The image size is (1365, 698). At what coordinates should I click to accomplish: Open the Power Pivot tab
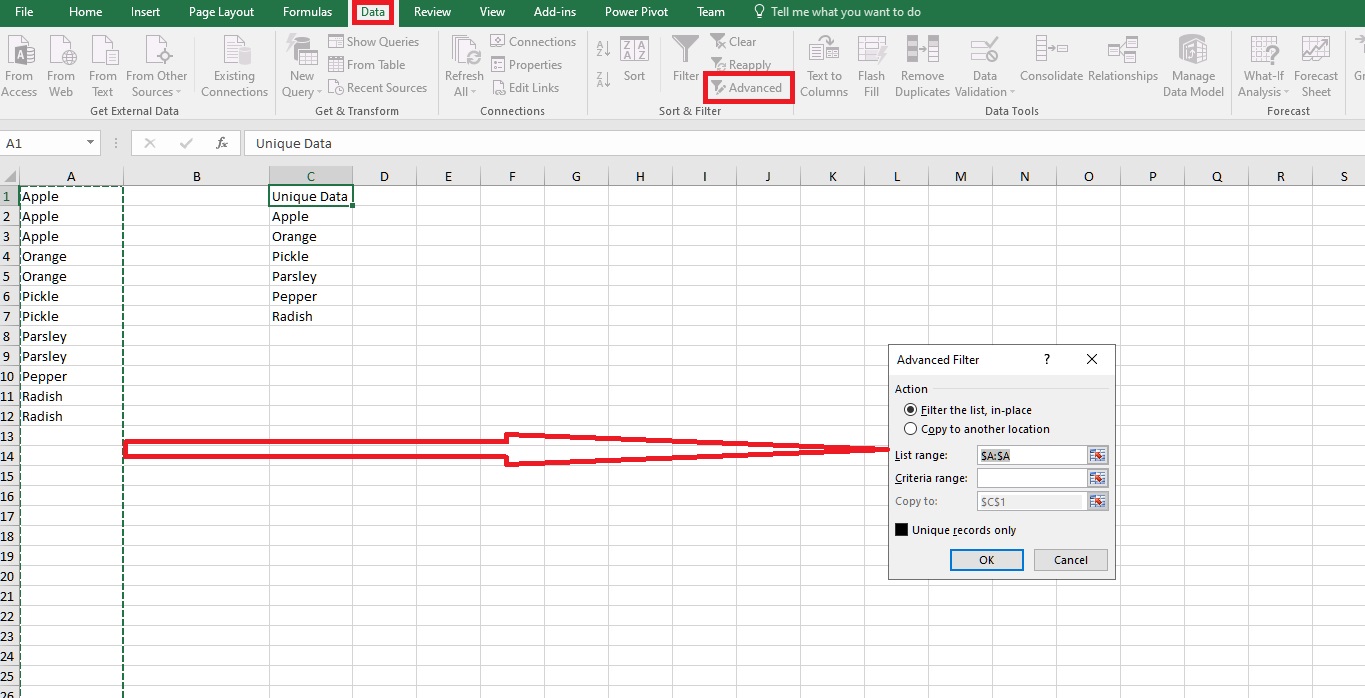pyautogui.click(x=636, y=12)
